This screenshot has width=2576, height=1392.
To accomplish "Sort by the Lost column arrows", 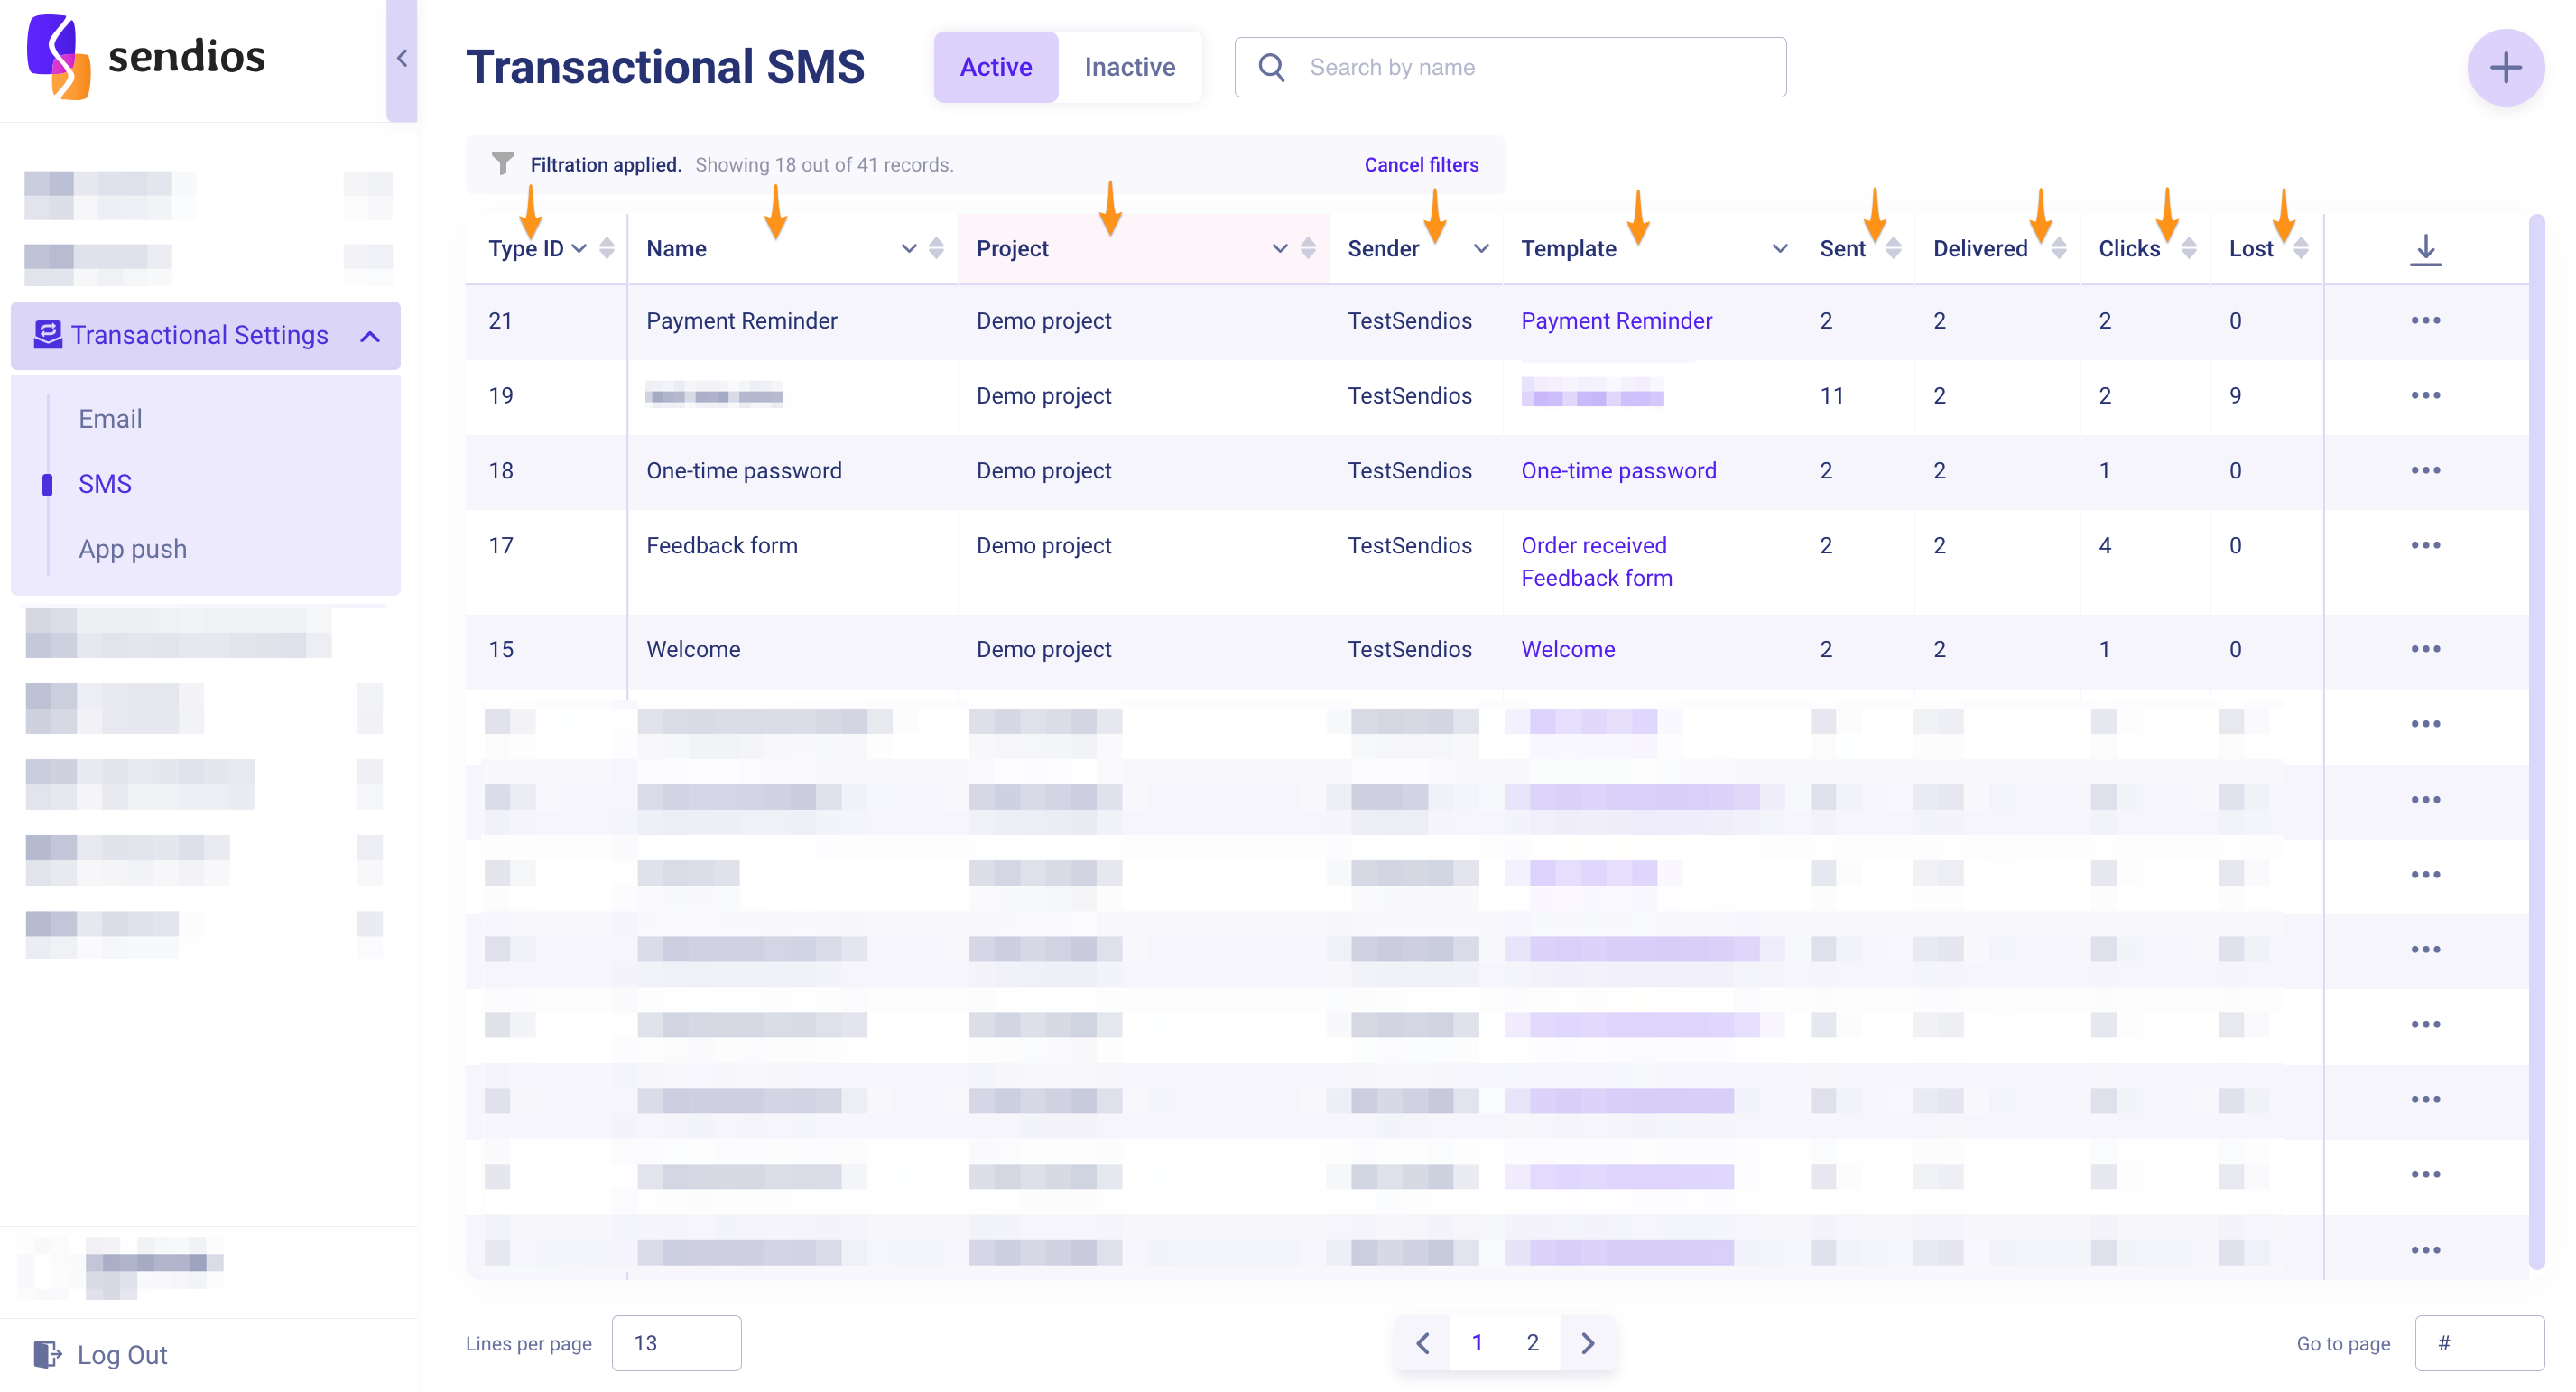I will point(2300,248).
